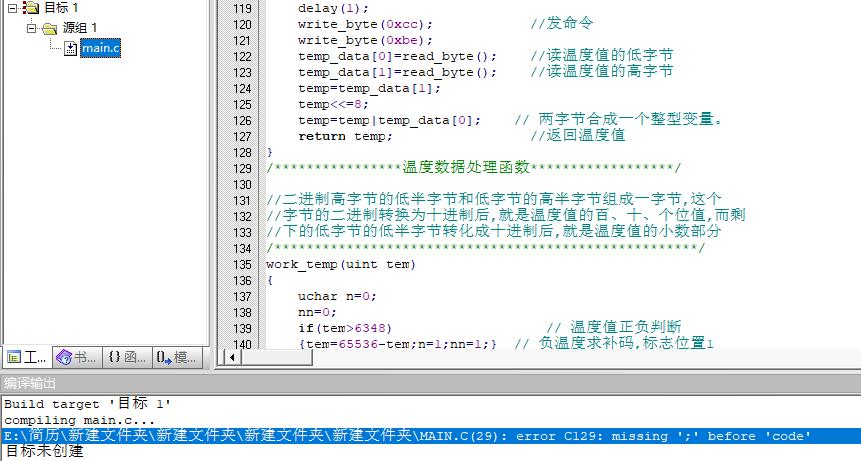Place cursor on the "if(tem>6348)" line

tap(345, 328)
